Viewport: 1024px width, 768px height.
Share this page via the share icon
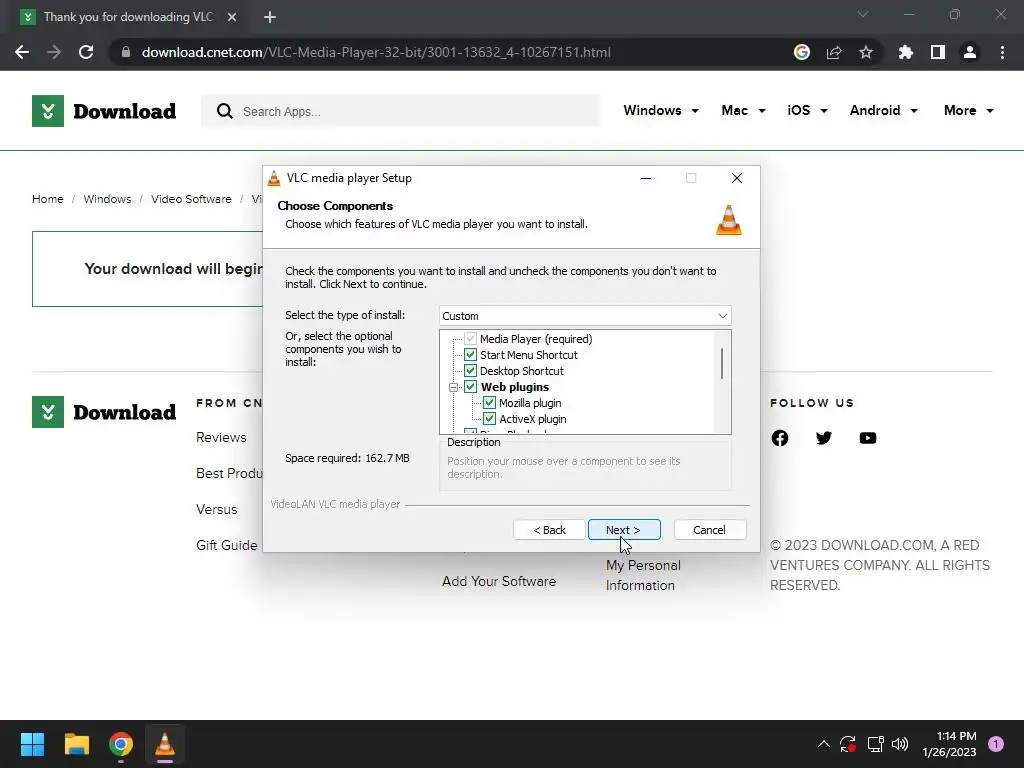tap(834, 52)
